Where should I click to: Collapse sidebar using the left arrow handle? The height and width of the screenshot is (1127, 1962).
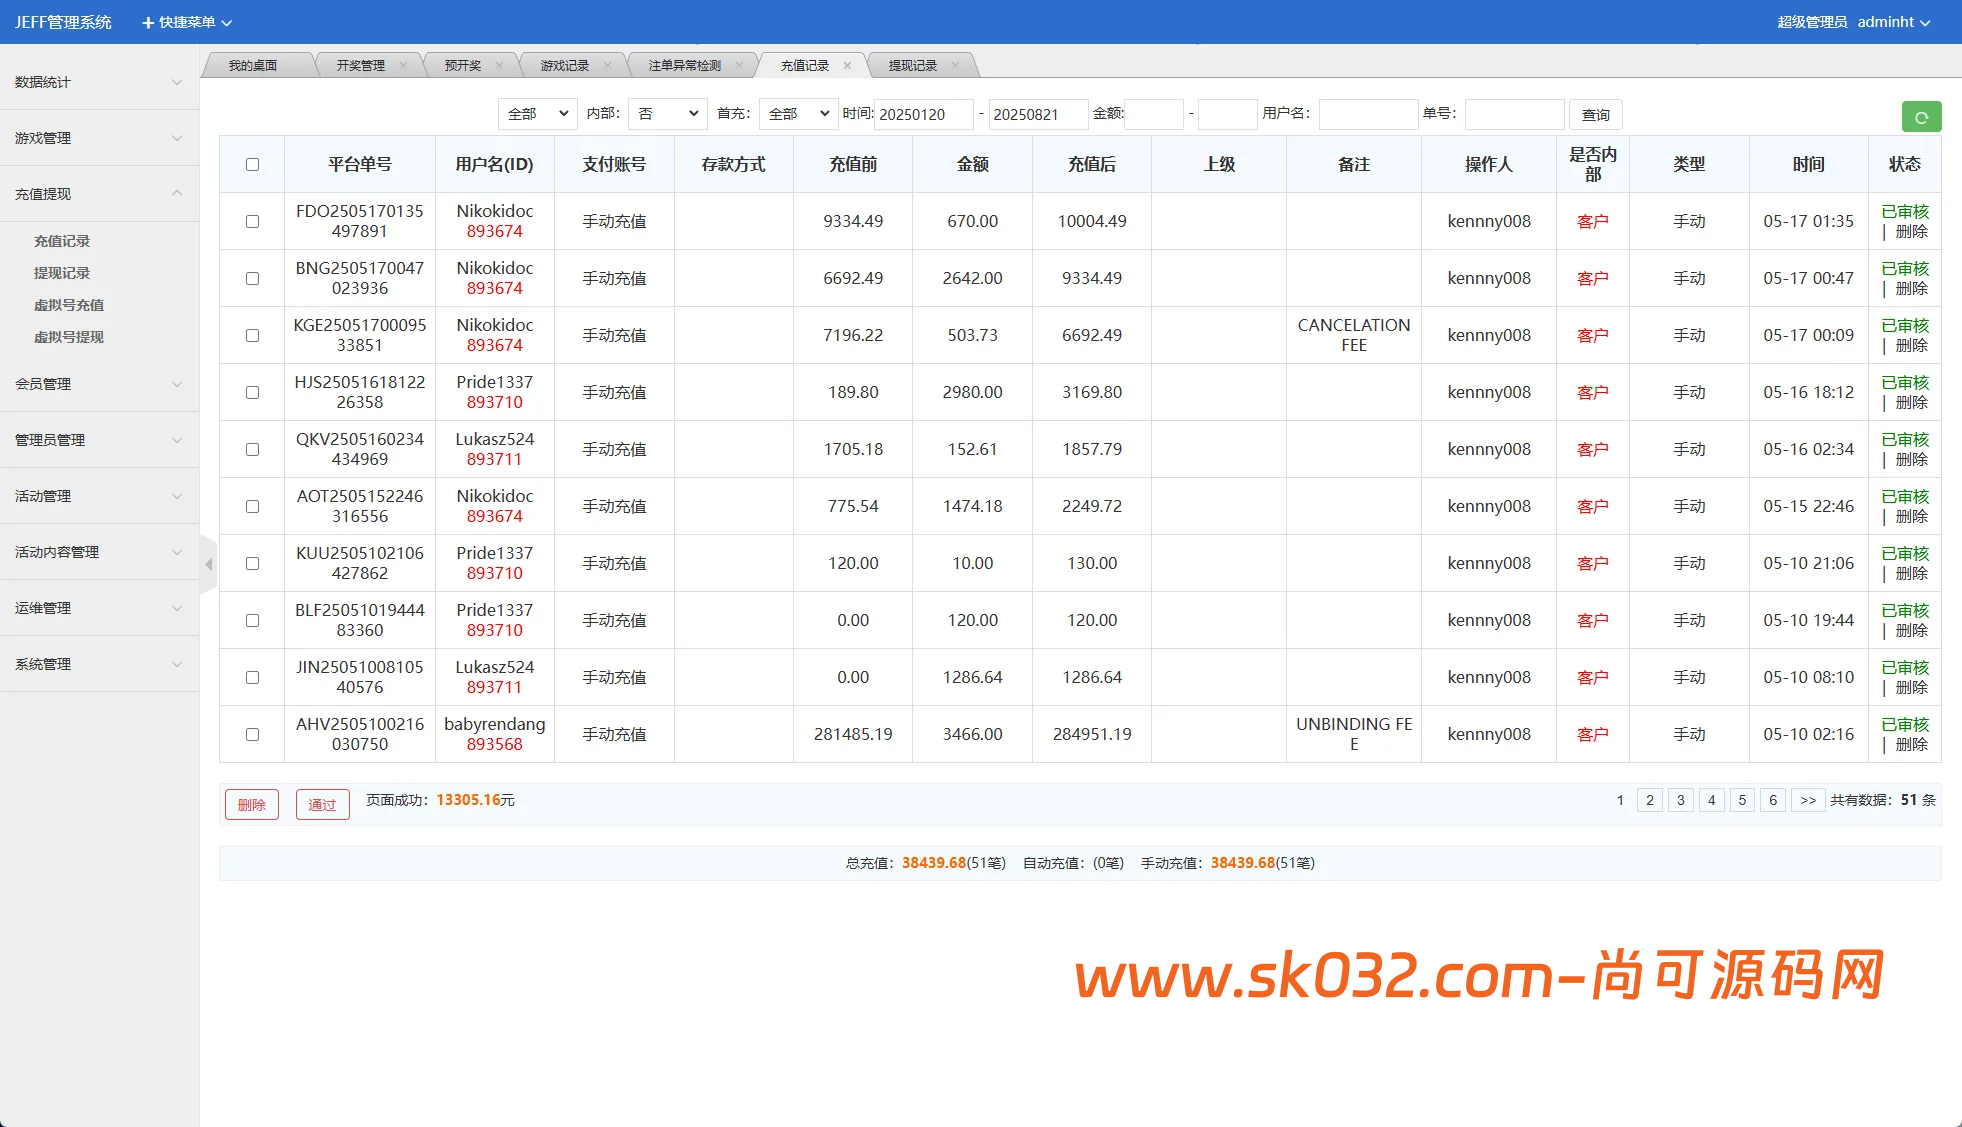pyautogui.click(x=208, y=564)
